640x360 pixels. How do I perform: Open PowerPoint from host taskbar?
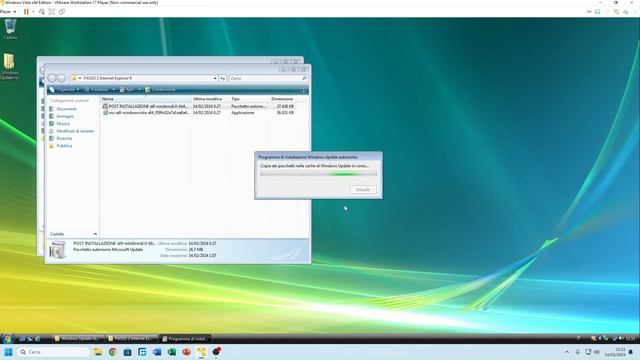pyautogui.click(x=187, y=352)
